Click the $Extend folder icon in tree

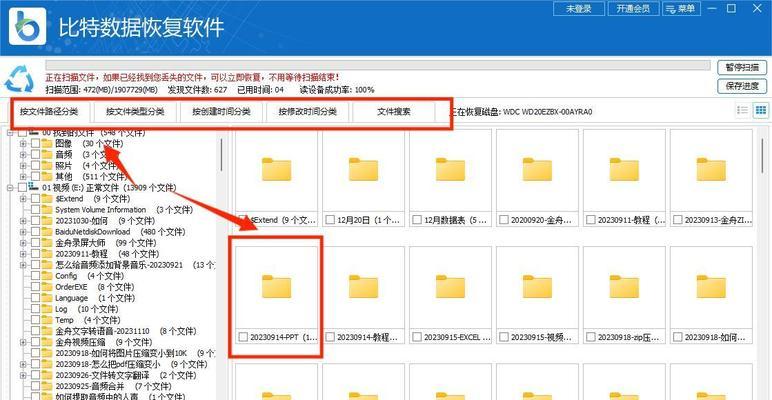47,199
